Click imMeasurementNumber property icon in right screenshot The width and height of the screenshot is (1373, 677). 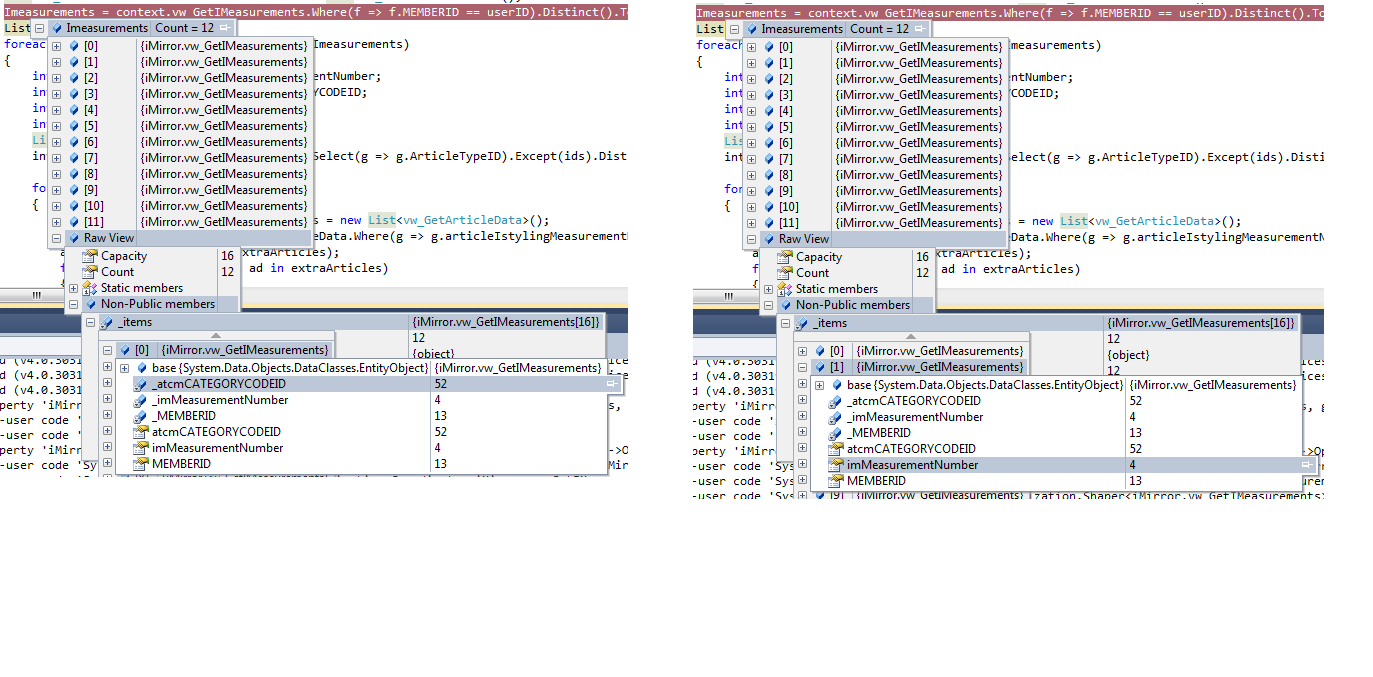[x=836, y=465]
